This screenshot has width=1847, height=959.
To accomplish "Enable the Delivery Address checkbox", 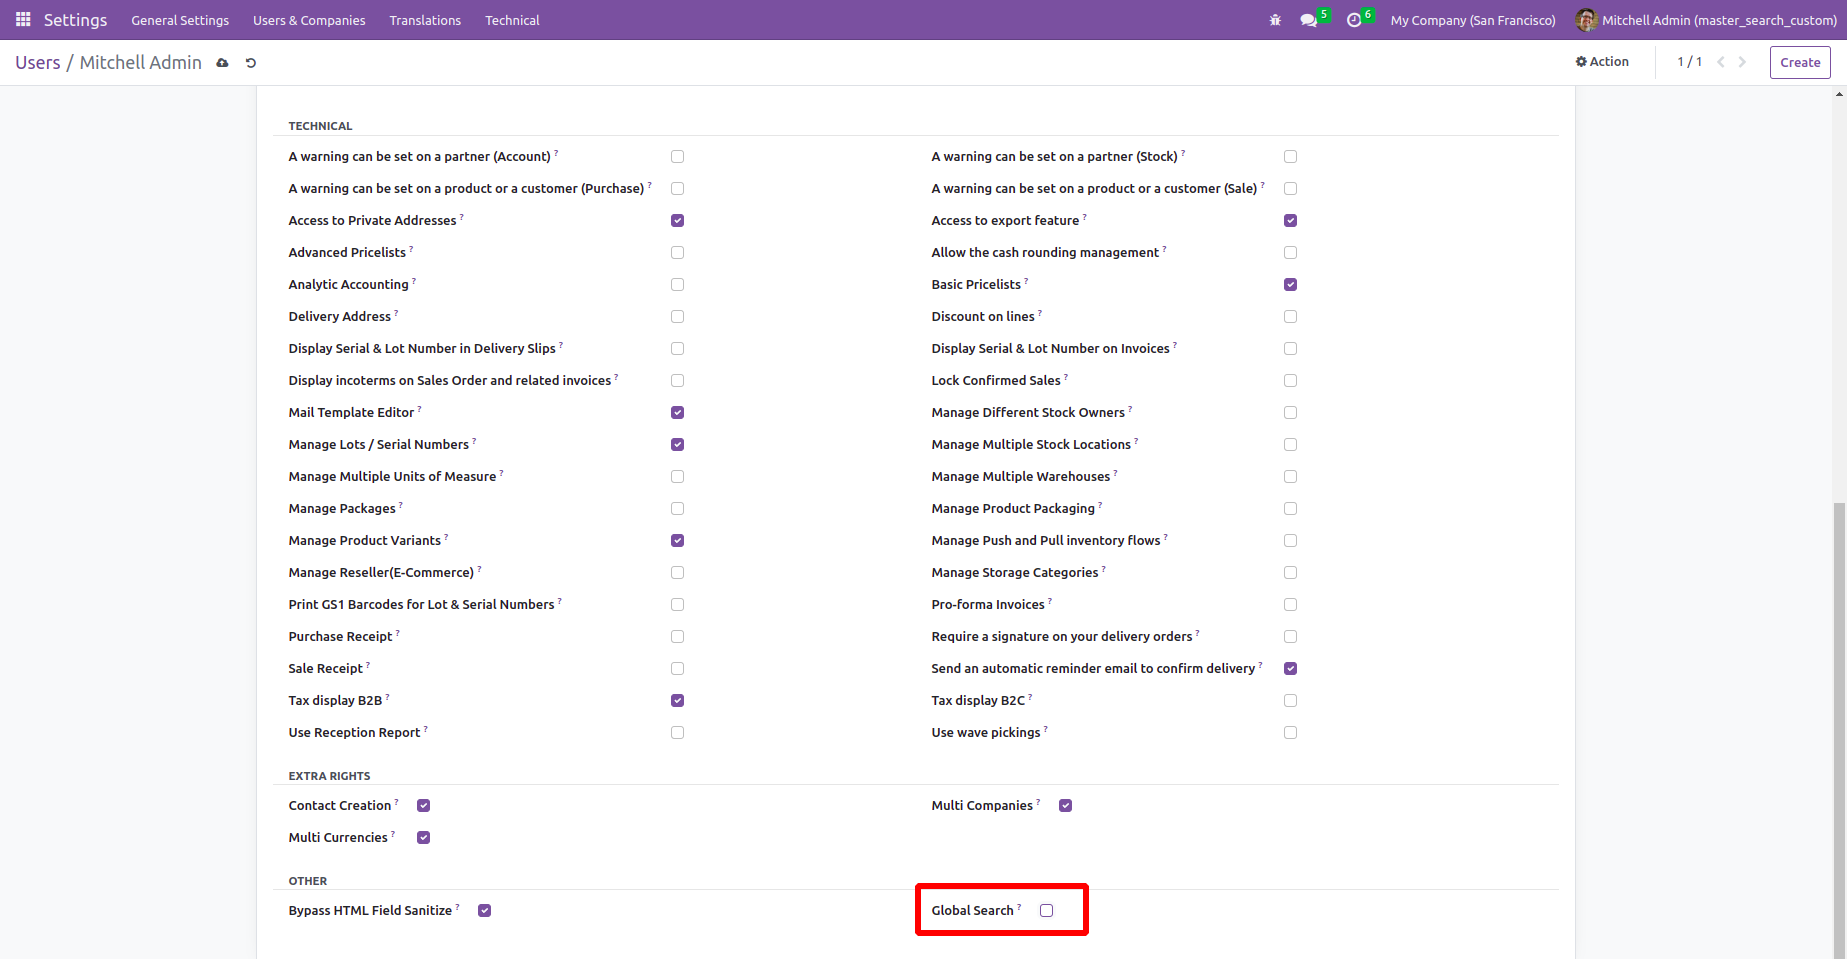I will click(x=677, y=316).
